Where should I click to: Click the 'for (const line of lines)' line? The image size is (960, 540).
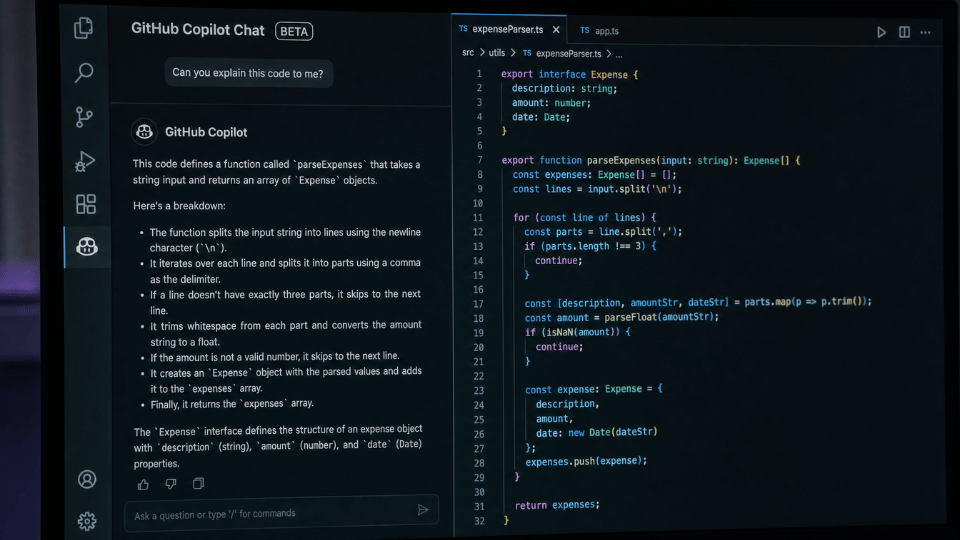pyautogui.click(x=585, y=217)
